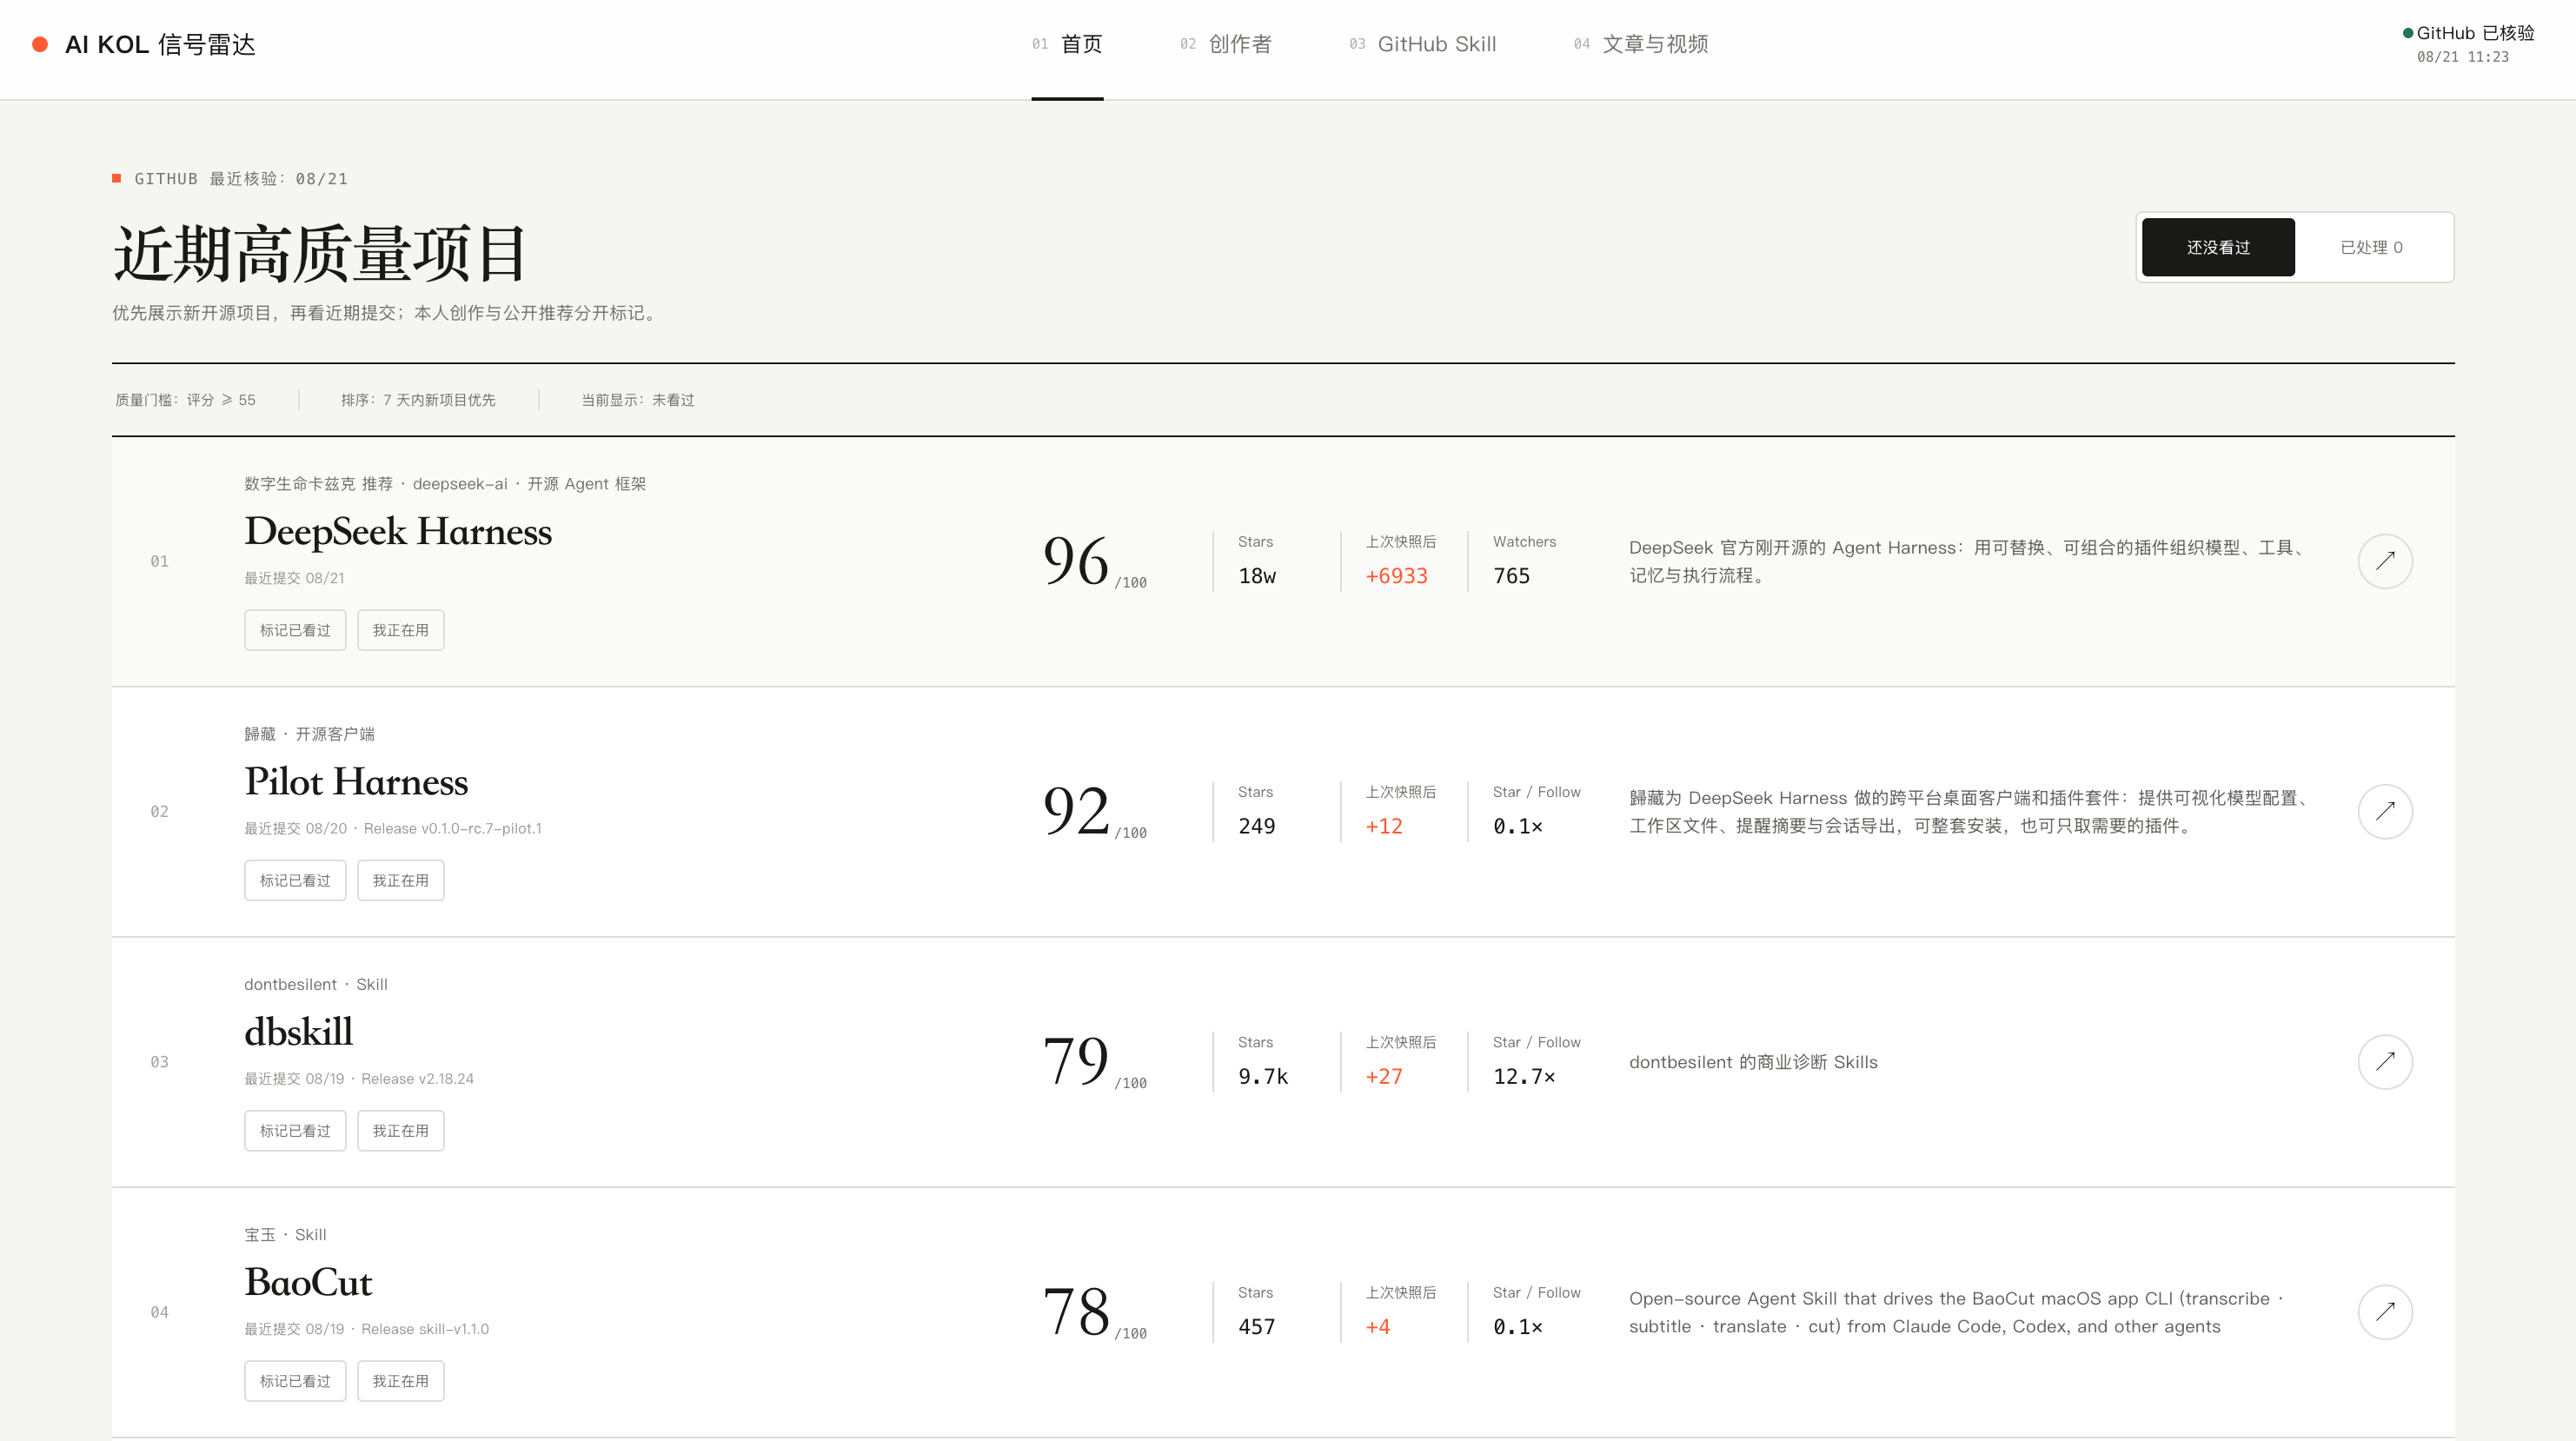
Task: Click the Release v2.18.24 line
Action: pyautogui.click(x=418, y=1078)
